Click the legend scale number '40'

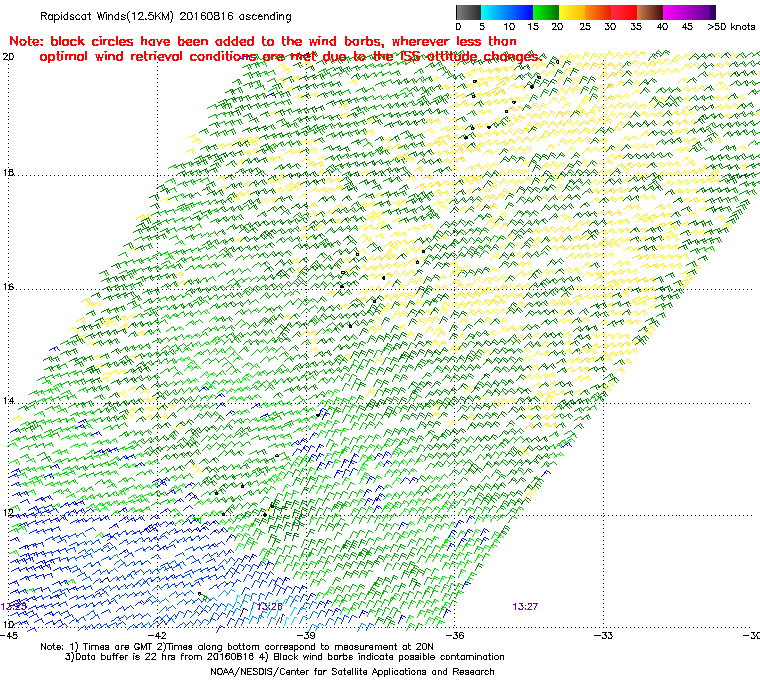coord(662,27)
